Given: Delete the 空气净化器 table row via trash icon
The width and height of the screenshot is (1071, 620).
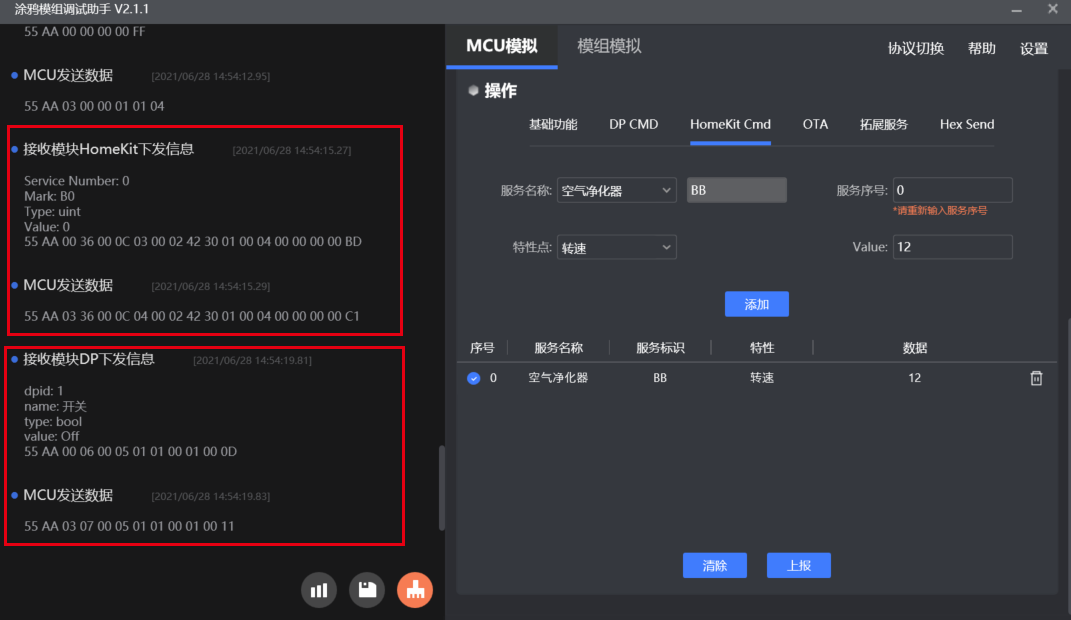Looking at the screenshot, I should tap(1035, 378).
